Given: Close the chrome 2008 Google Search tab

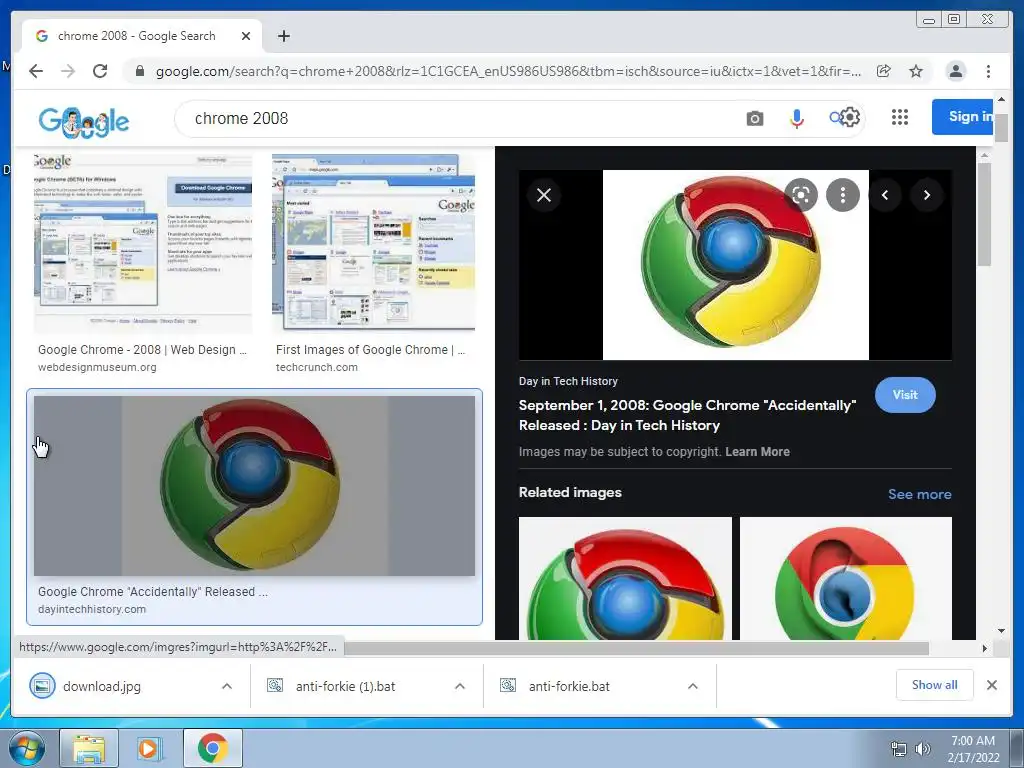Looking at the screenshot, I should (x=246, y=36).
